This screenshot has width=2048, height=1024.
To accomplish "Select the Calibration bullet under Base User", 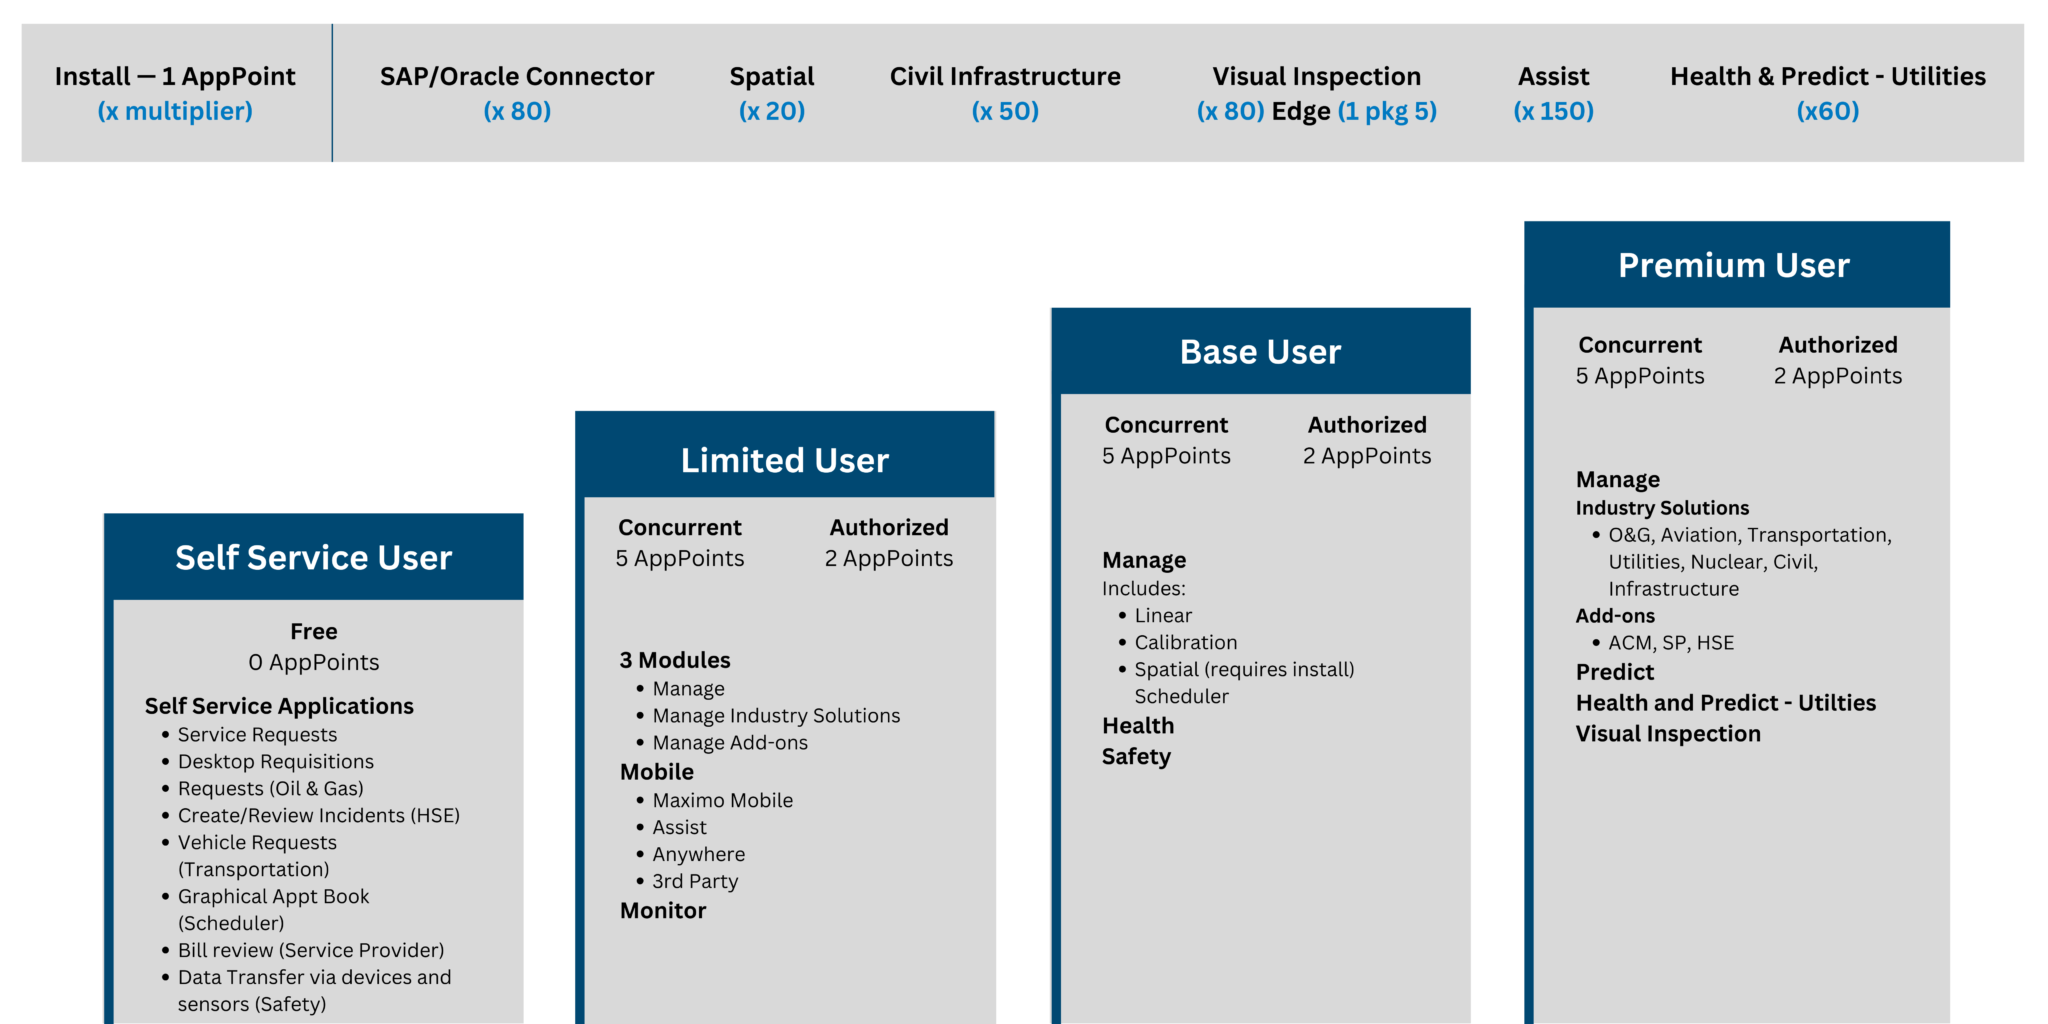I will [x=1186, y=642].
